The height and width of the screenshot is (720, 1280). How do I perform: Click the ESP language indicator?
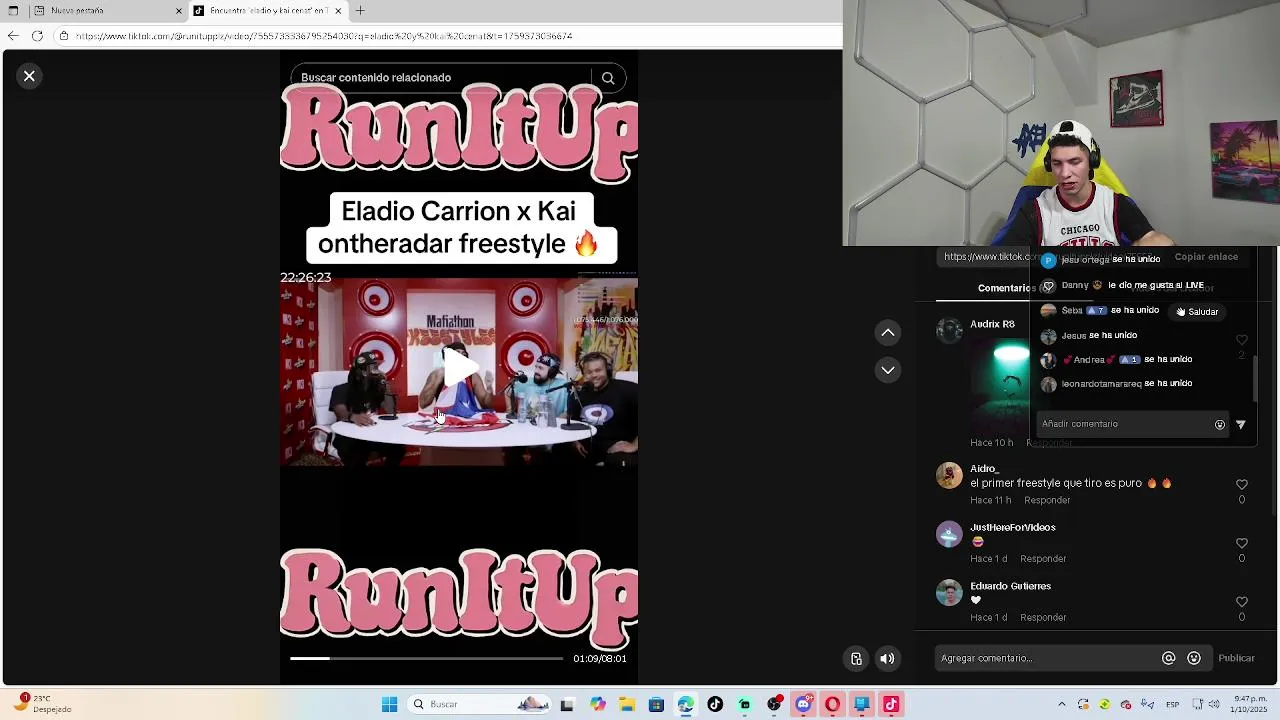1172,704
